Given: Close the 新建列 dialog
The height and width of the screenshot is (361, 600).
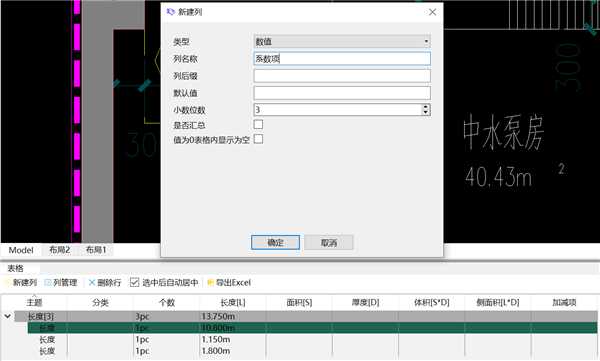Looking at the screenshot, I should tap(432, 12).
